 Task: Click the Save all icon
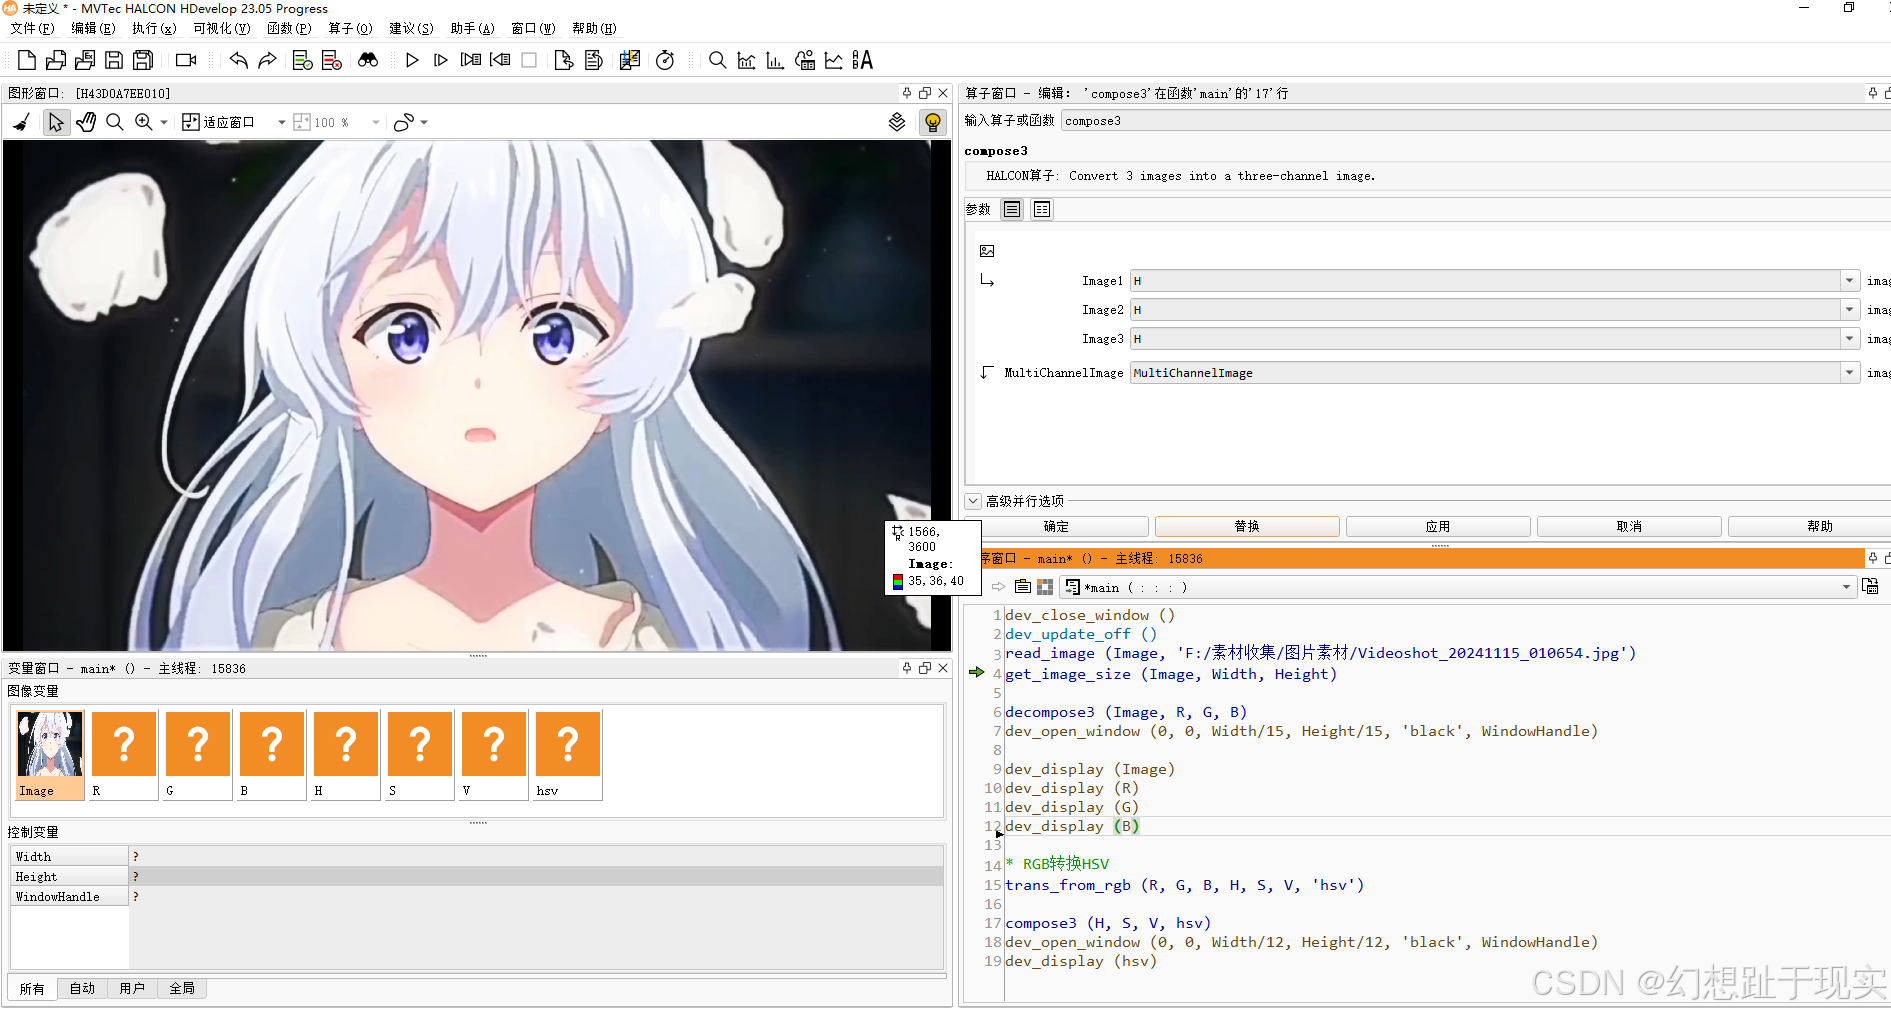point(143,60)
